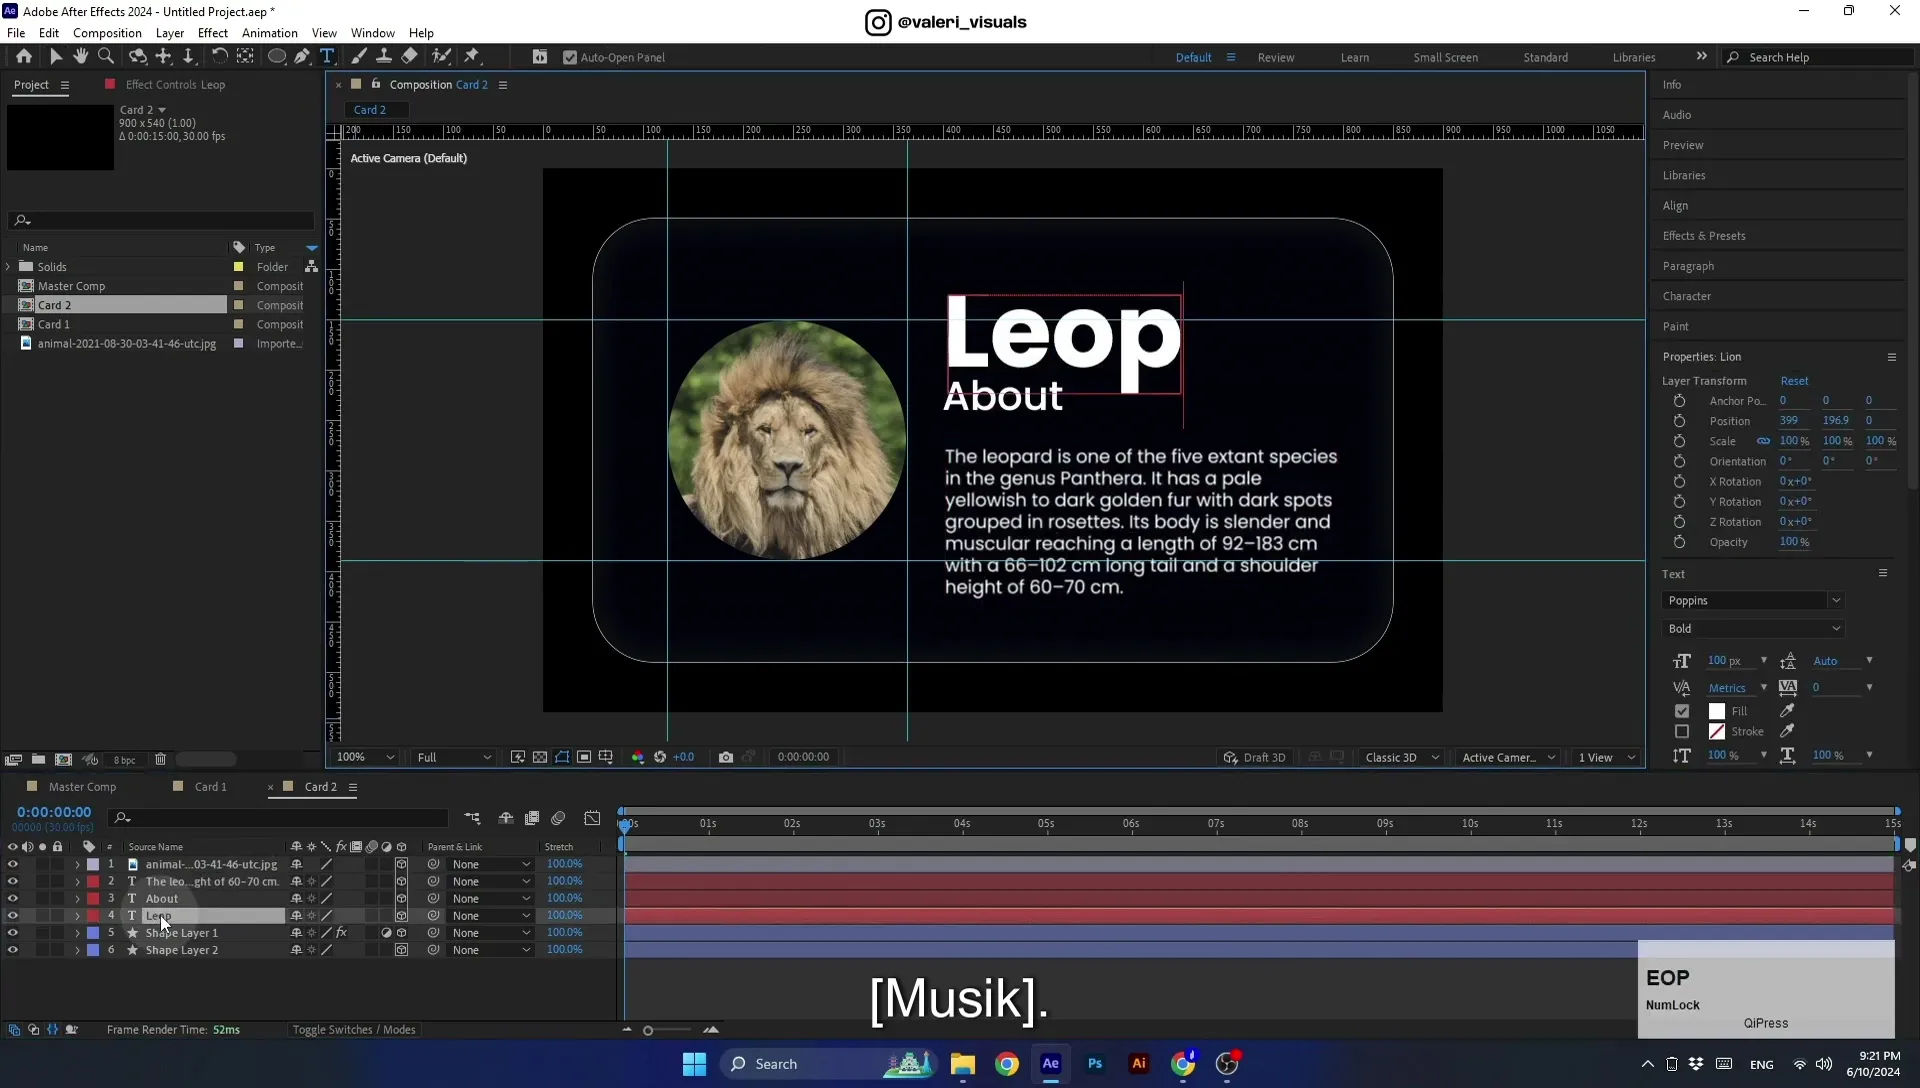Toggle visibility of animal jpg layer

click(12, 865)
